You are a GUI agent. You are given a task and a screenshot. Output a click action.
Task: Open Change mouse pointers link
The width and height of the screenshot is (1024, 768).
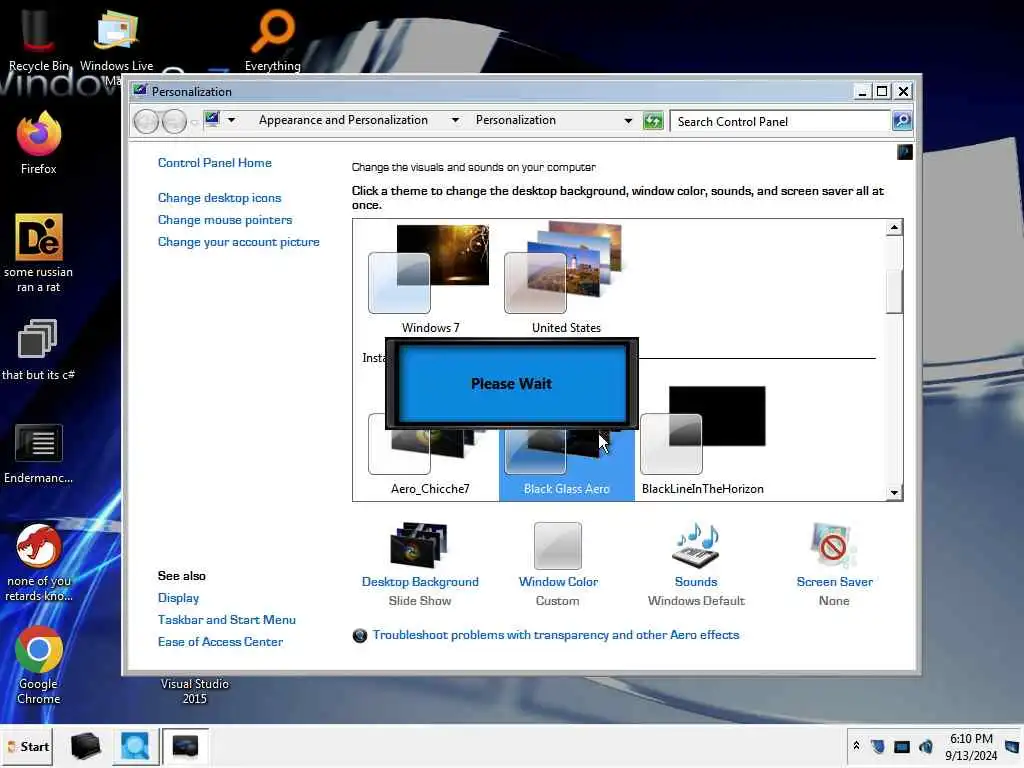pos(225,220)
